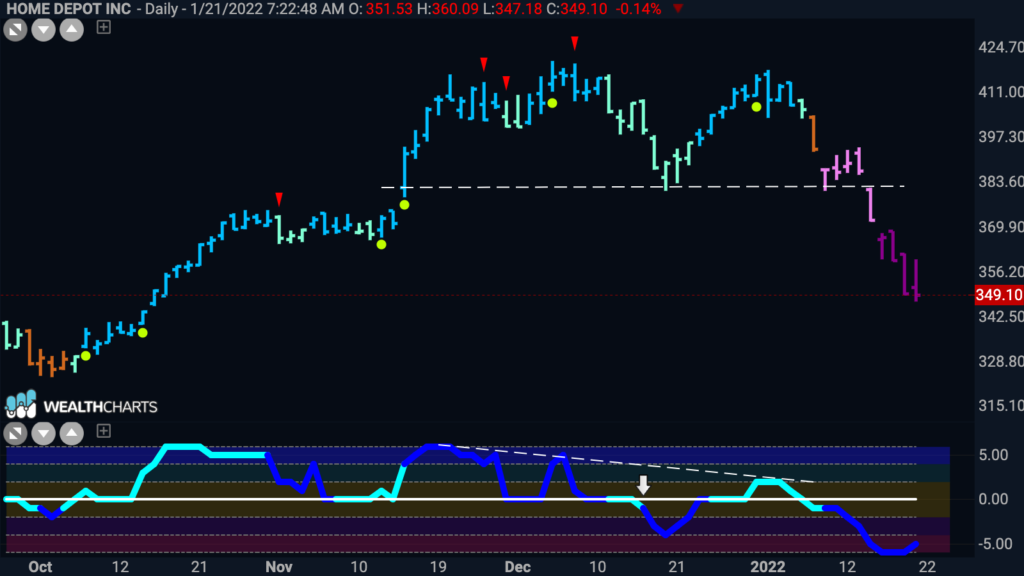Click the down-arrow circle on the price pane
Image resolution: width=1024 pixels, height=576 pixels.
click(x=43, y=29)
